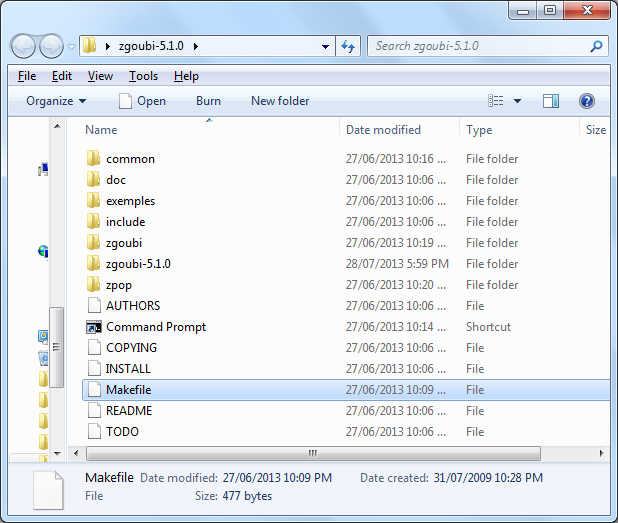Open the view options dropdown arrow

(517, 101)
